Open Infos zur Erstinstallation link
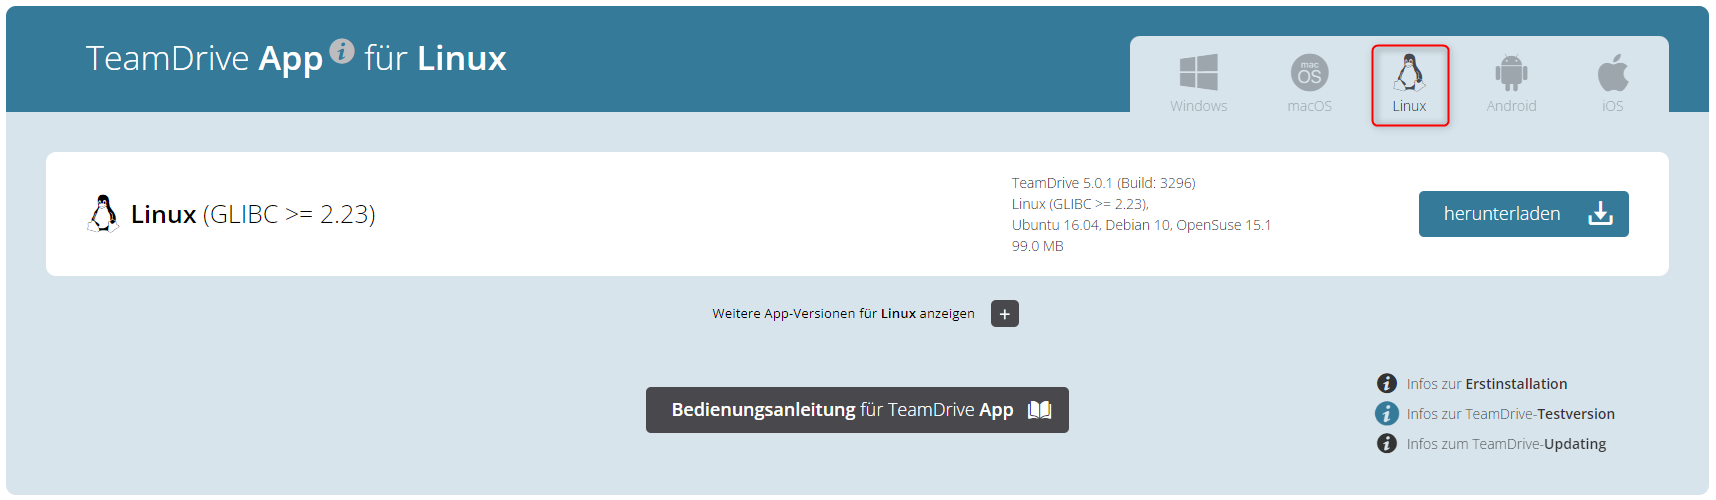The width and height of the screenshot is (1716, 500). [1487, 384]
